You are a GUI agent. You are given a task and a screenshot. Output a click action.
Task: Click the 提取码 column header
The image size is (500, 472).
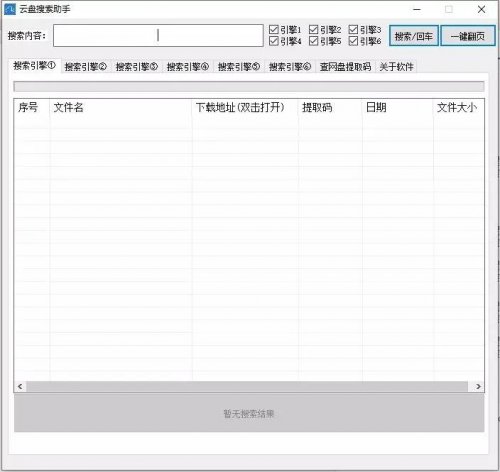pos(330,107)
